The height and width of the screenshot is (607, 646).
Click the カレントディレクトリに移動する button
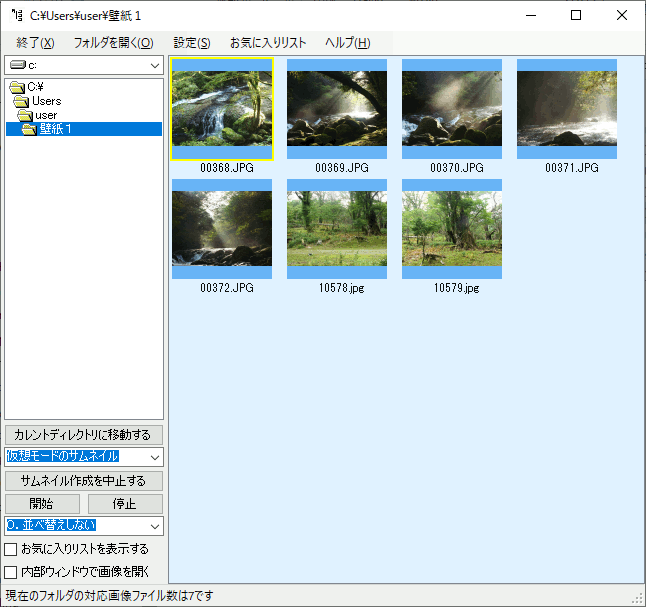84,435
